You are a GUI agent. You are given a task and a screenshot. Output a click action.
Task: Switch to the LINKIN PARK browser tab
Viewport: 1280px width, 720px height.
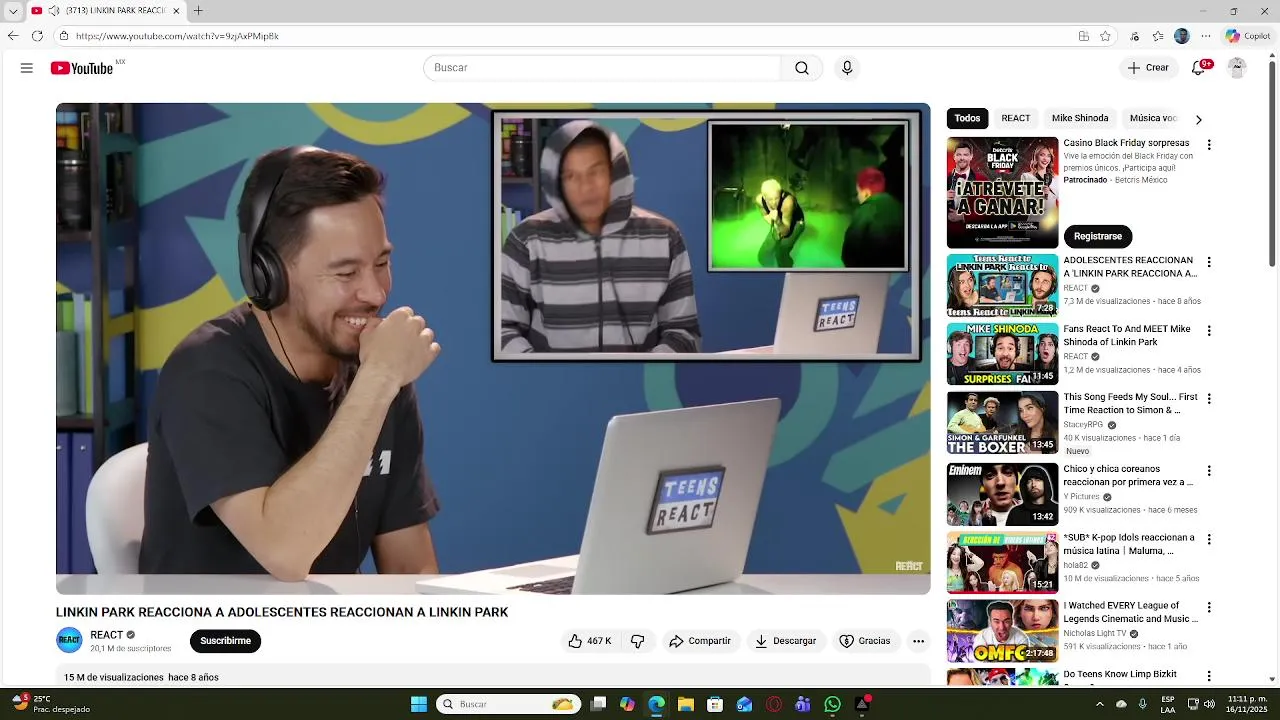(x=107, y=11)
